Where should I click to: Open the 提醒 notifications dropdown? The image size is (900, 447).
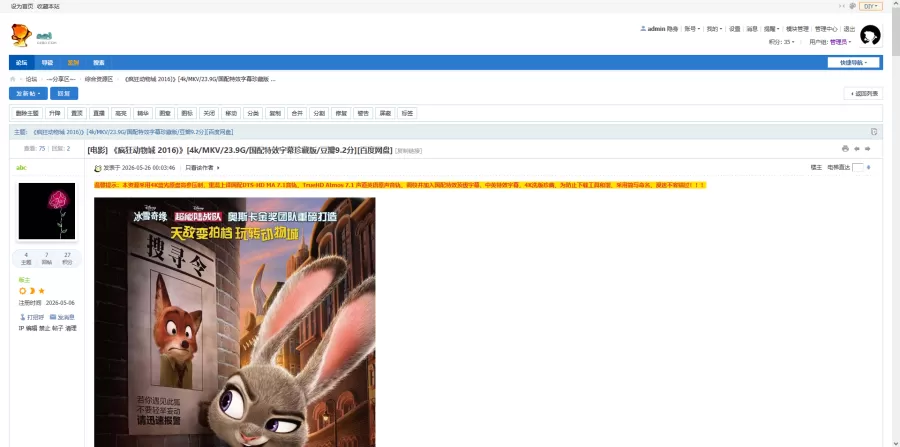pos(771,29)
